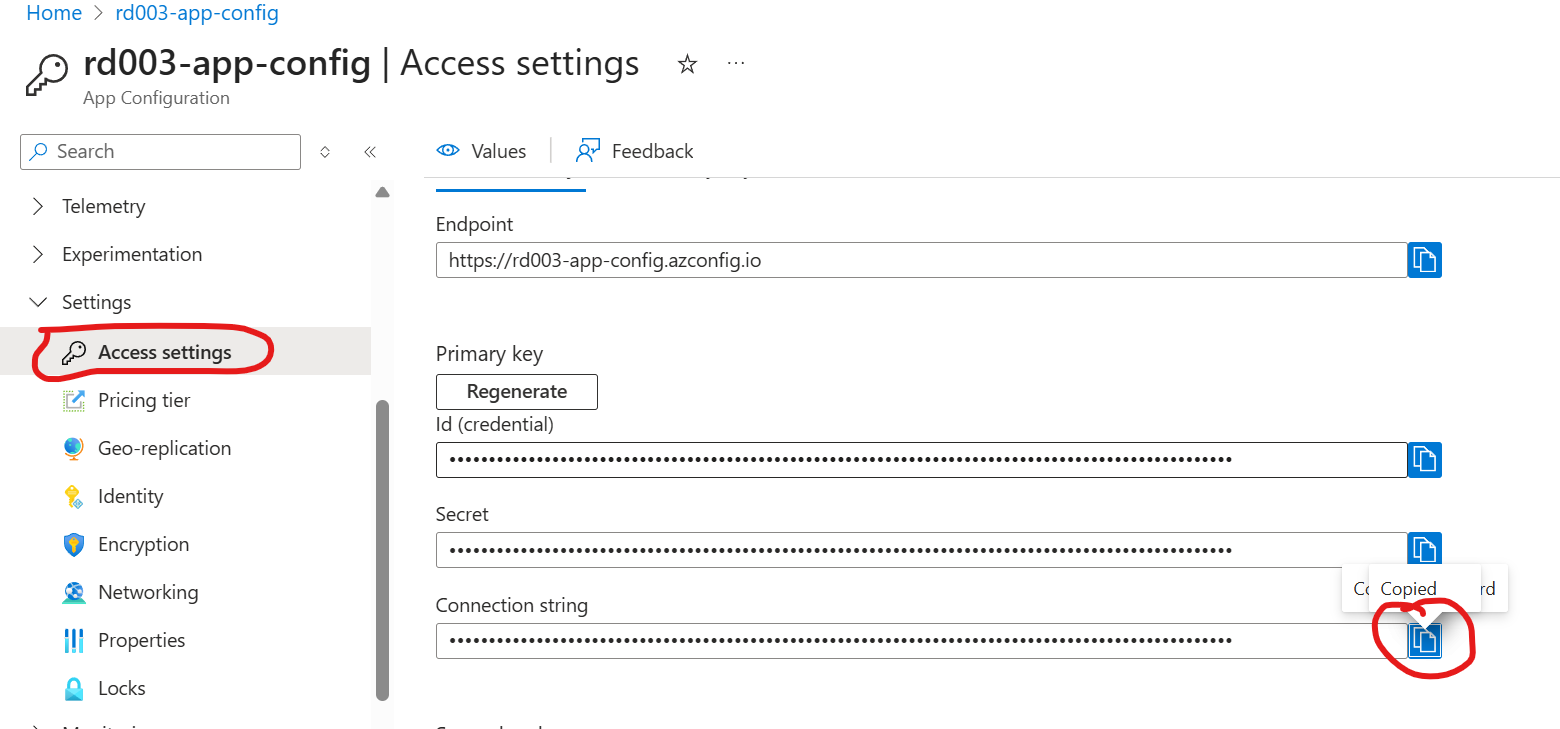Viewport: 1560px width, 729px height.
Task: Copy the Secret value
Action: click(x=1424, y=549)
